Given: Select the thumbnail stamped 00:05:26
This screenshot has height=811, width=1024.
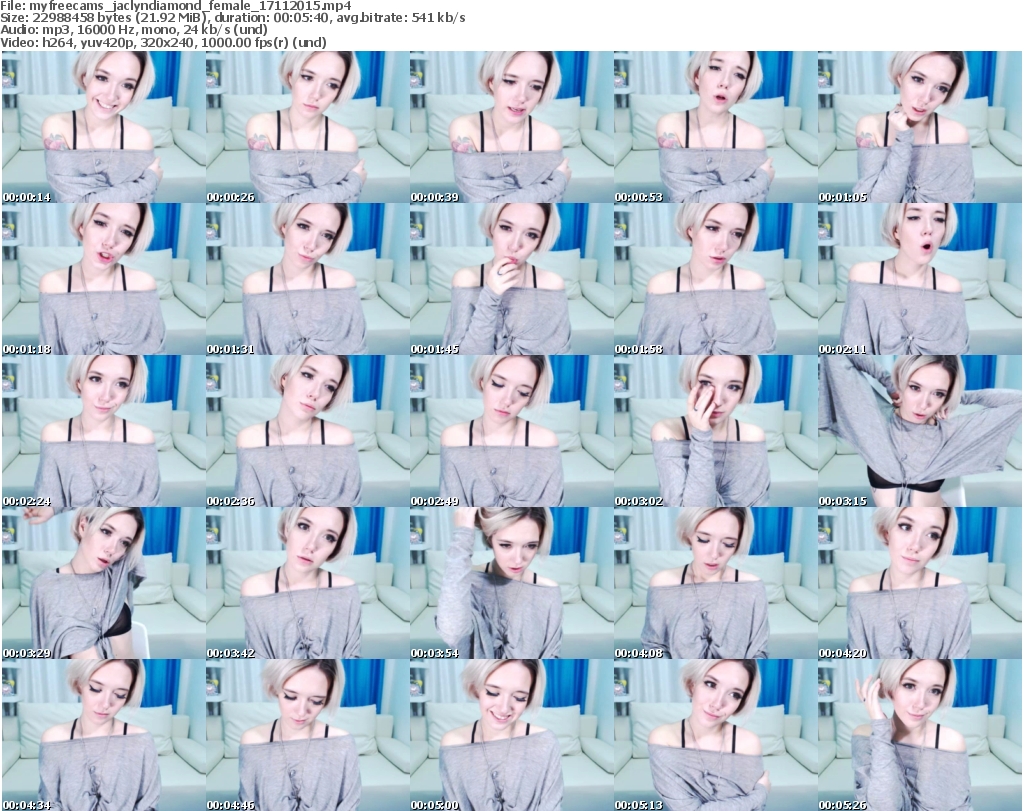Looking at the screenshot, I should point(920,735).
